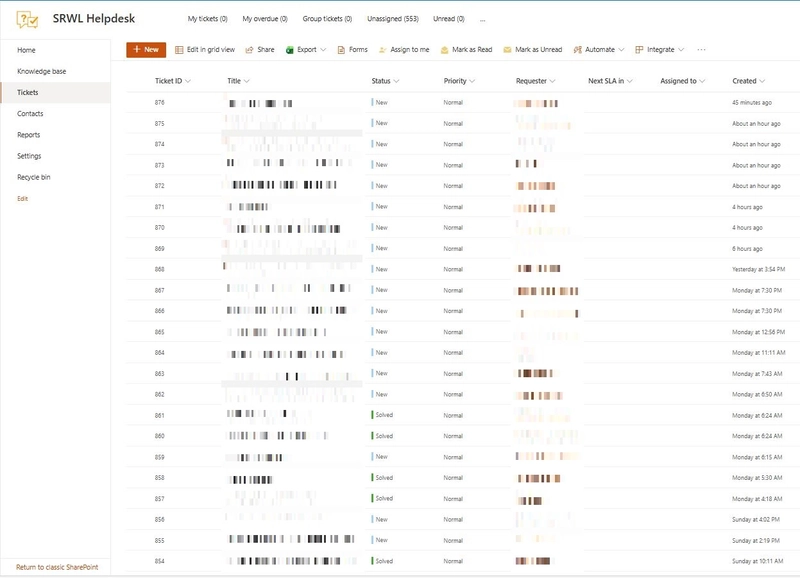Click the Mark as Read envelope icon
The width and height of the screenshot is (800, 578).
(445, 50)
